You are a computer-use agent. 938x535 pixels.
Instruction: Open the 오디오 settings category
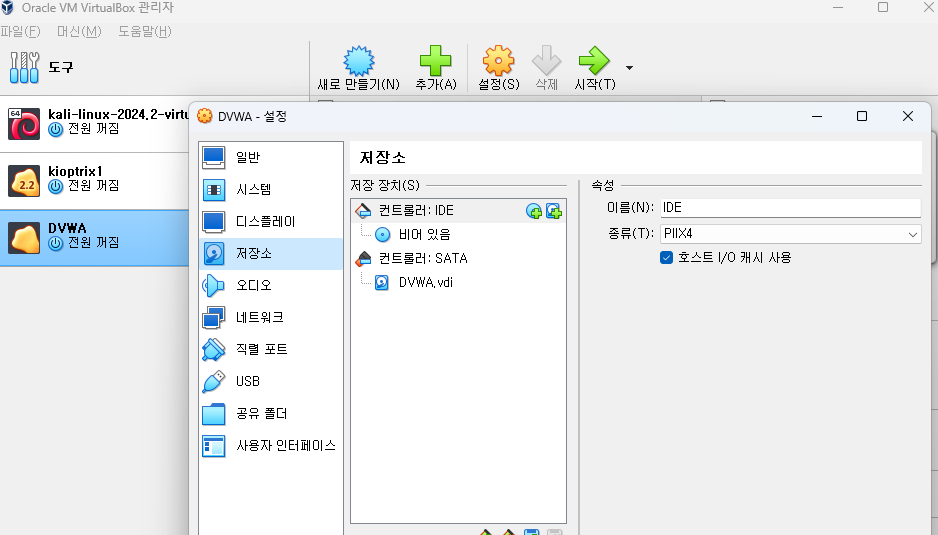[x=271, y=285]
